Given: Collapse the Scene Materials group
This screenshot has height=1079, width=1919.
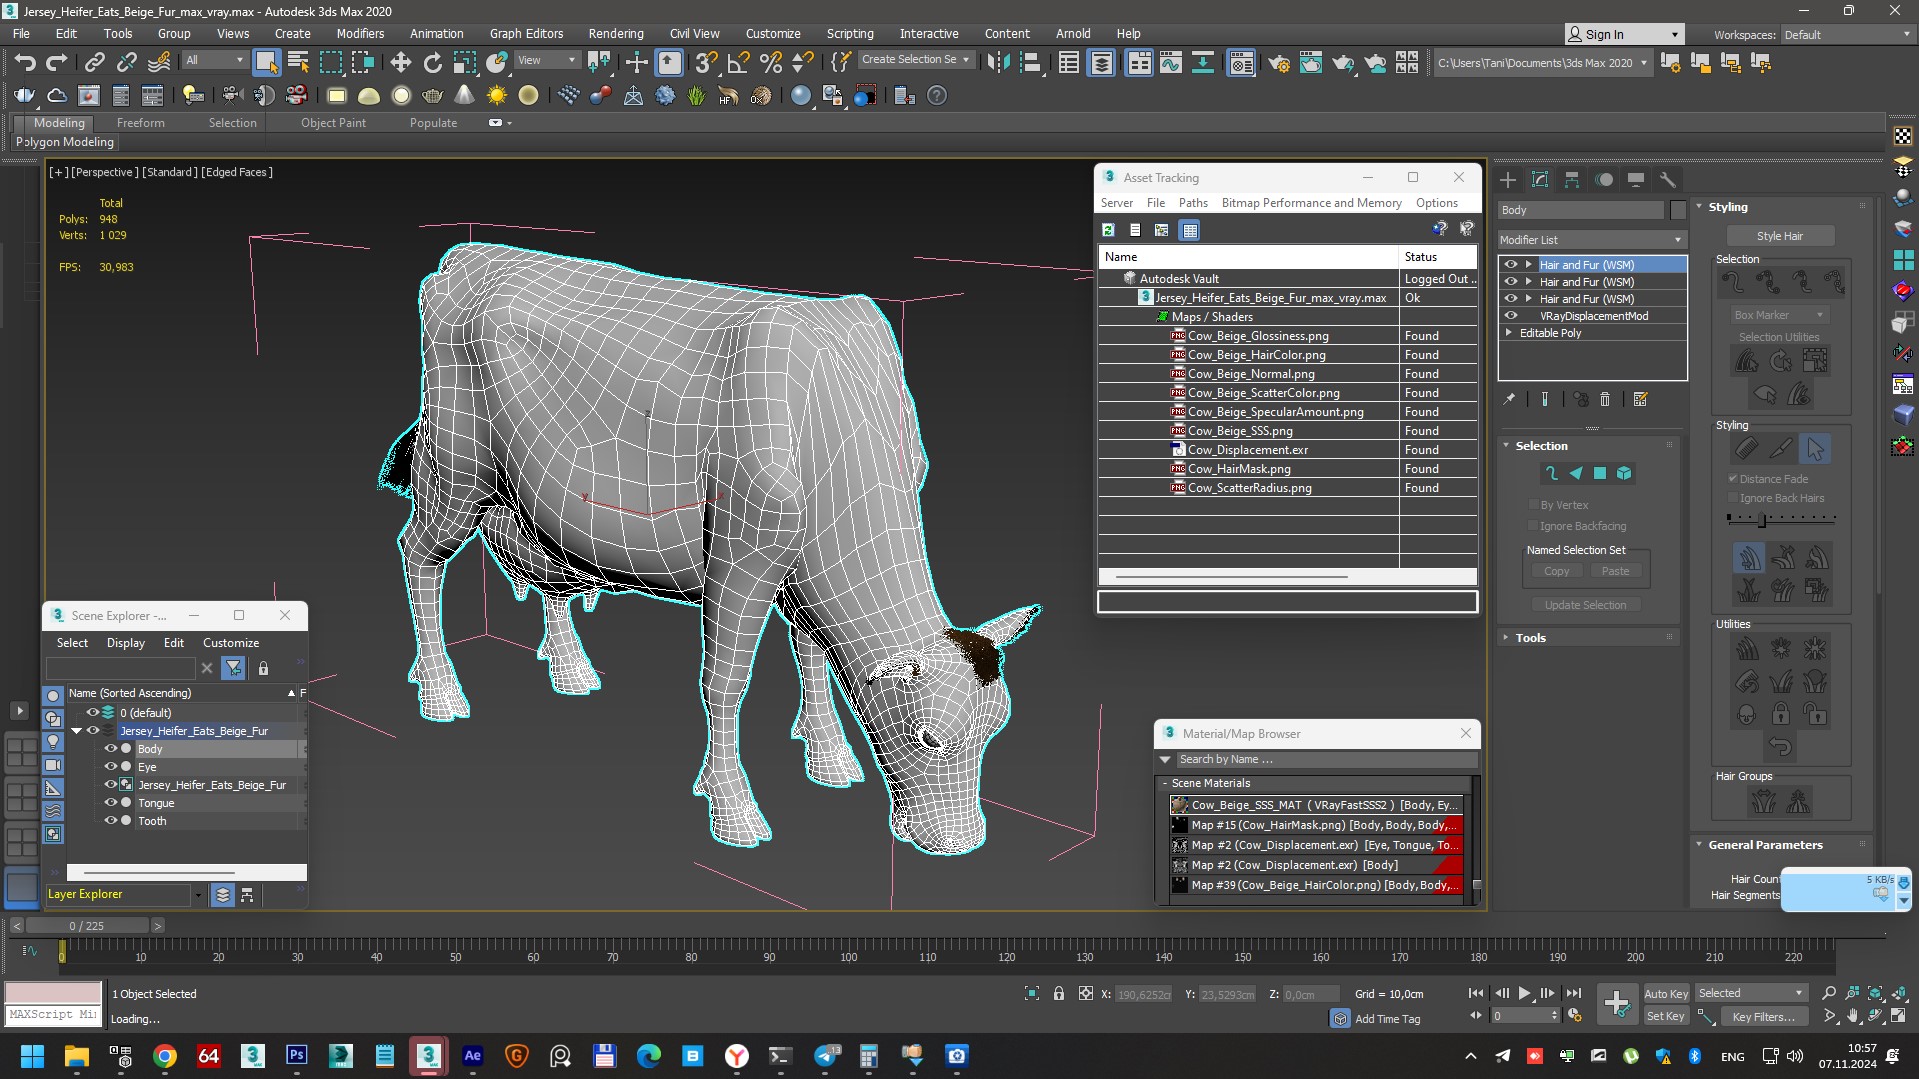Looking at the screenshot, I should pyautogui.click(x=1165, y=783).
